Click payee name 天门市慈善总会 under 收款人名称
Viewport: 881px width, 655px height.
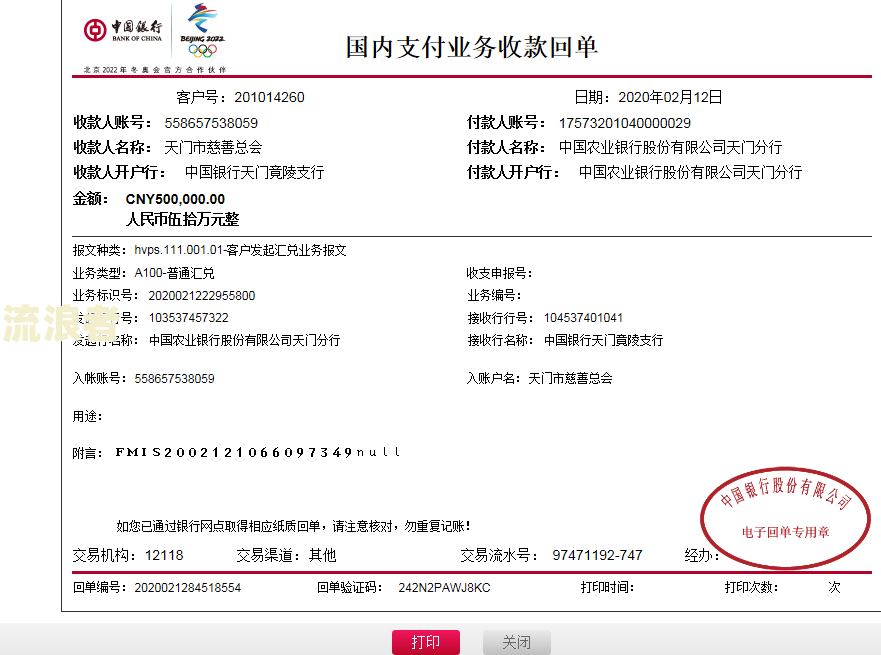(213, 148)
